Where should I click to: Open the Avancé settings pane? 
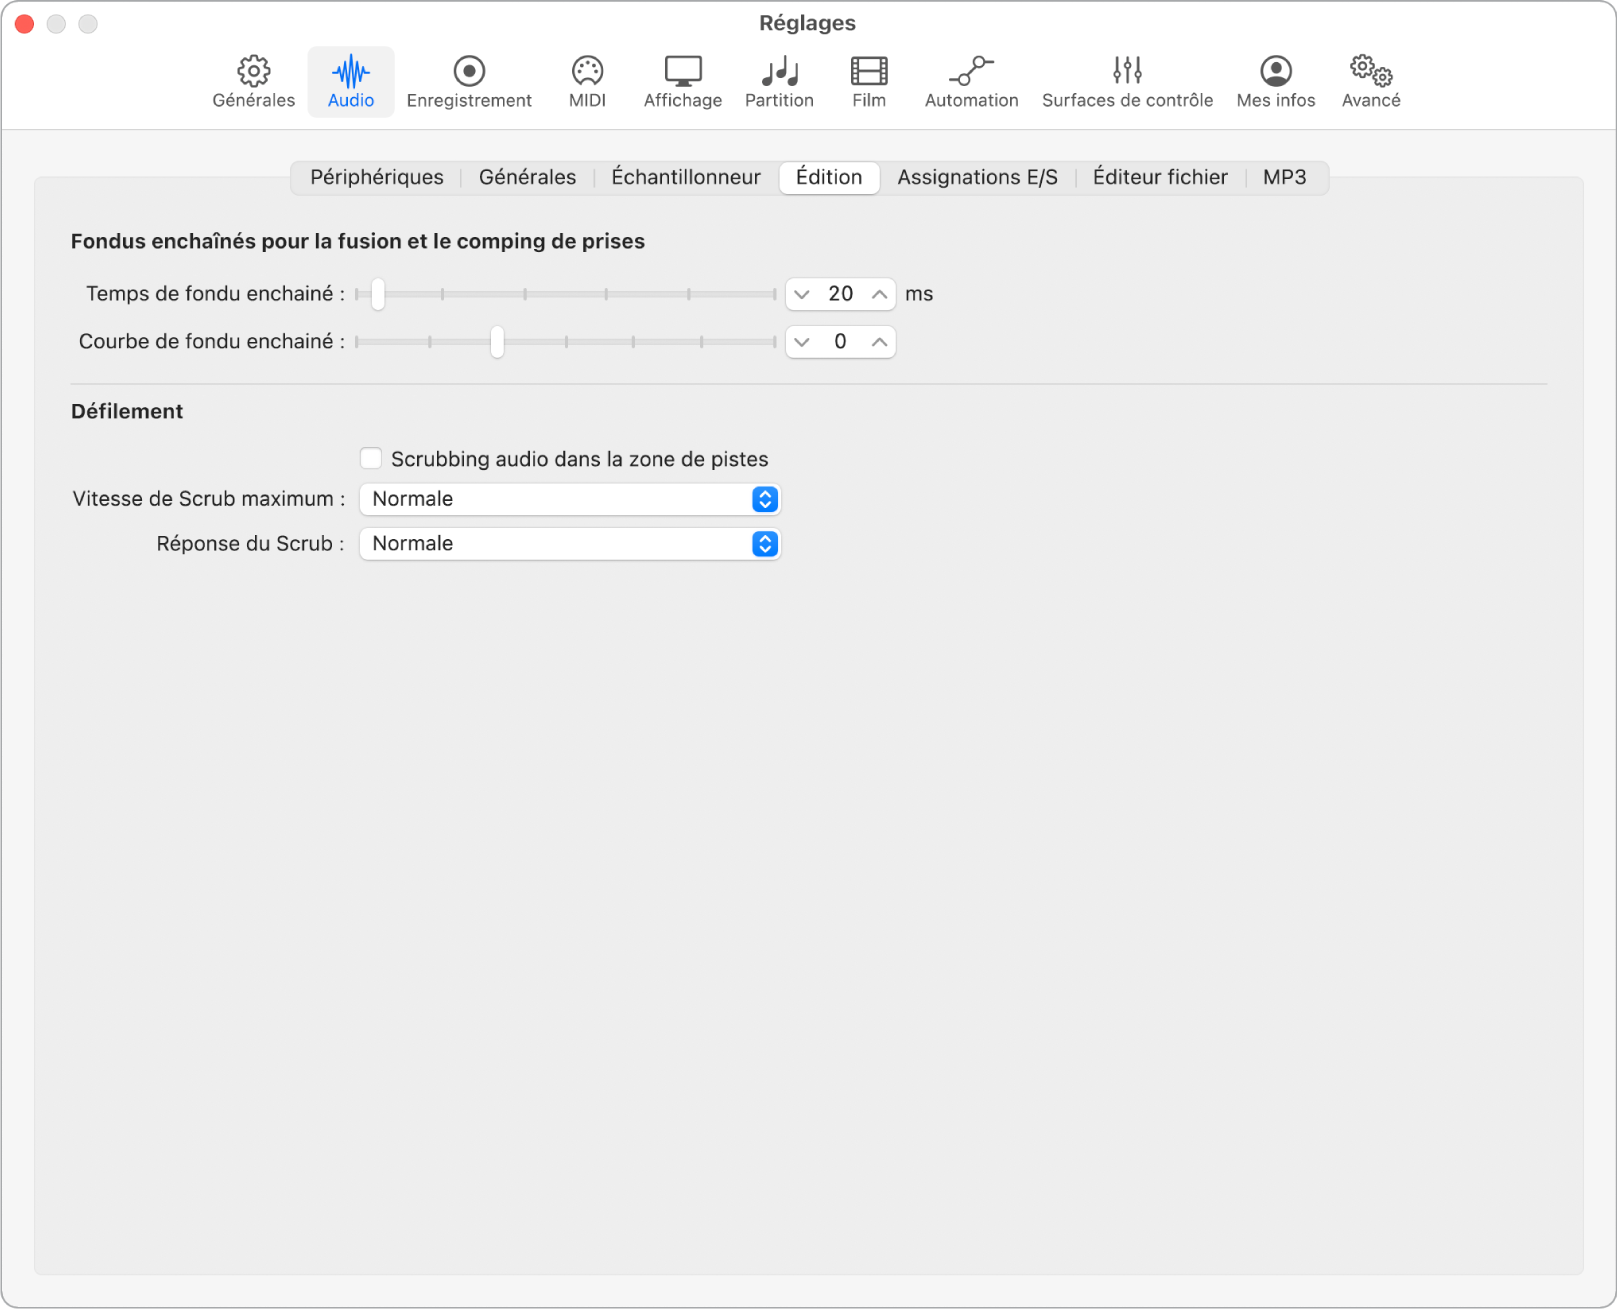click(x=1370, y=82)
